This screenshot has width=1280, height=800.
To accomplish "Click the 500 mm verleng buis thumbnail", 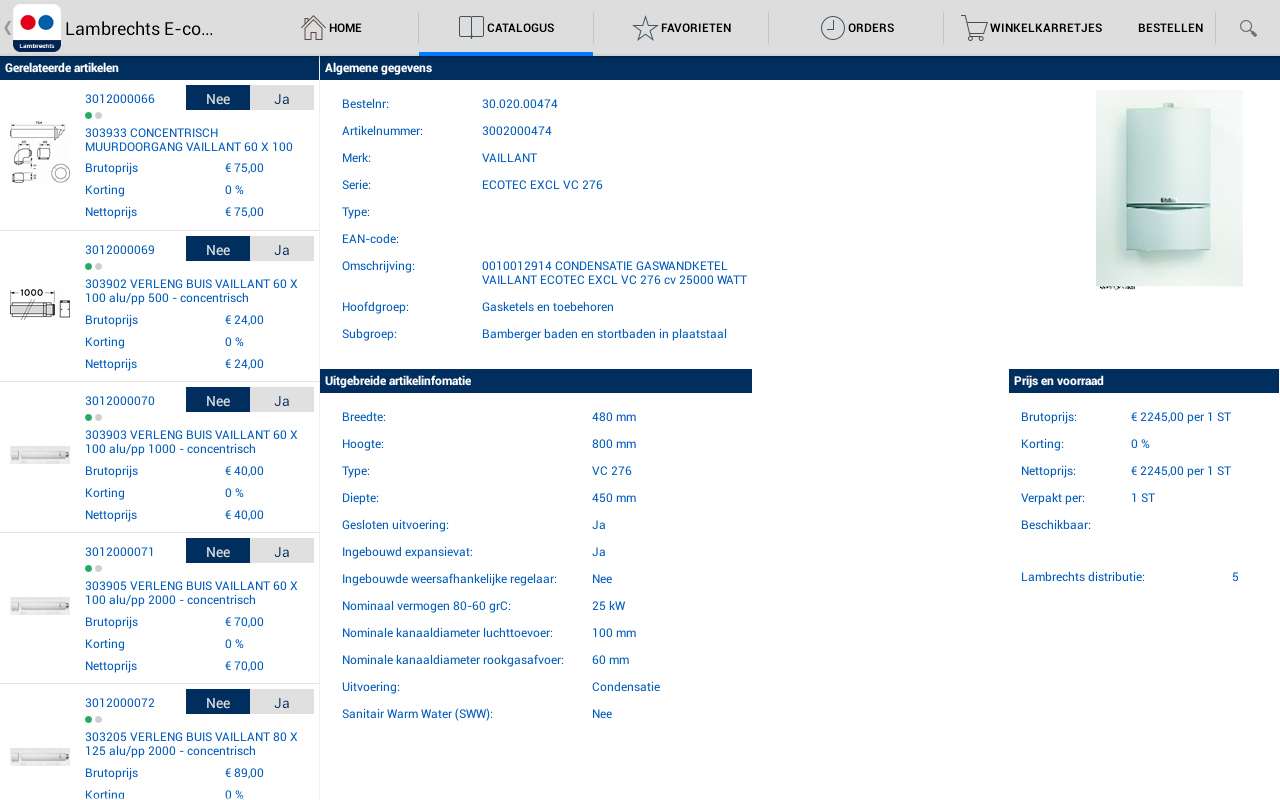I will click(40, 304).
